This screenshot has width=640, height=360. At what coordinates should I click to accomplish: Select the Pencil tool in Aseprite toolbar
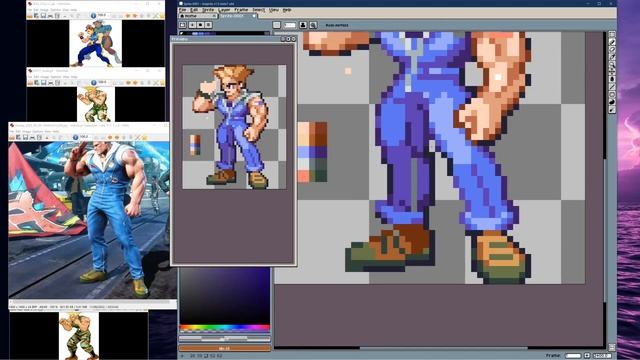612,42
